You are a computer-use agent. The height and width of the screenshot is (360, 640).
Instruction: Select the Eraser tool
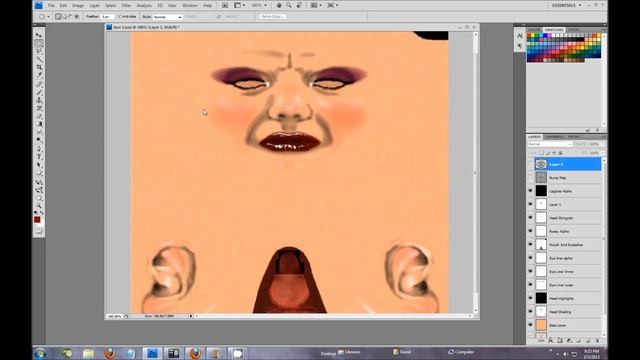click(39, 116)
